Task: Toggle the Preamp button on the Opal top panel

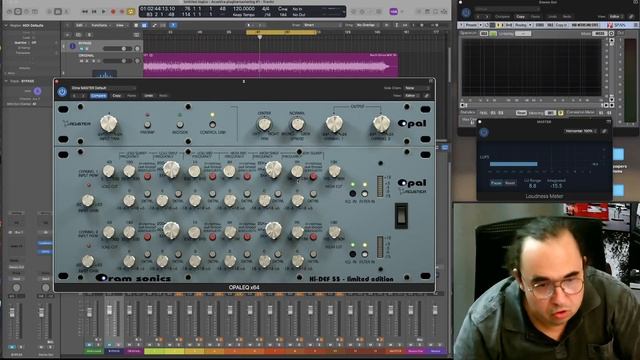Action: (147, 124)
